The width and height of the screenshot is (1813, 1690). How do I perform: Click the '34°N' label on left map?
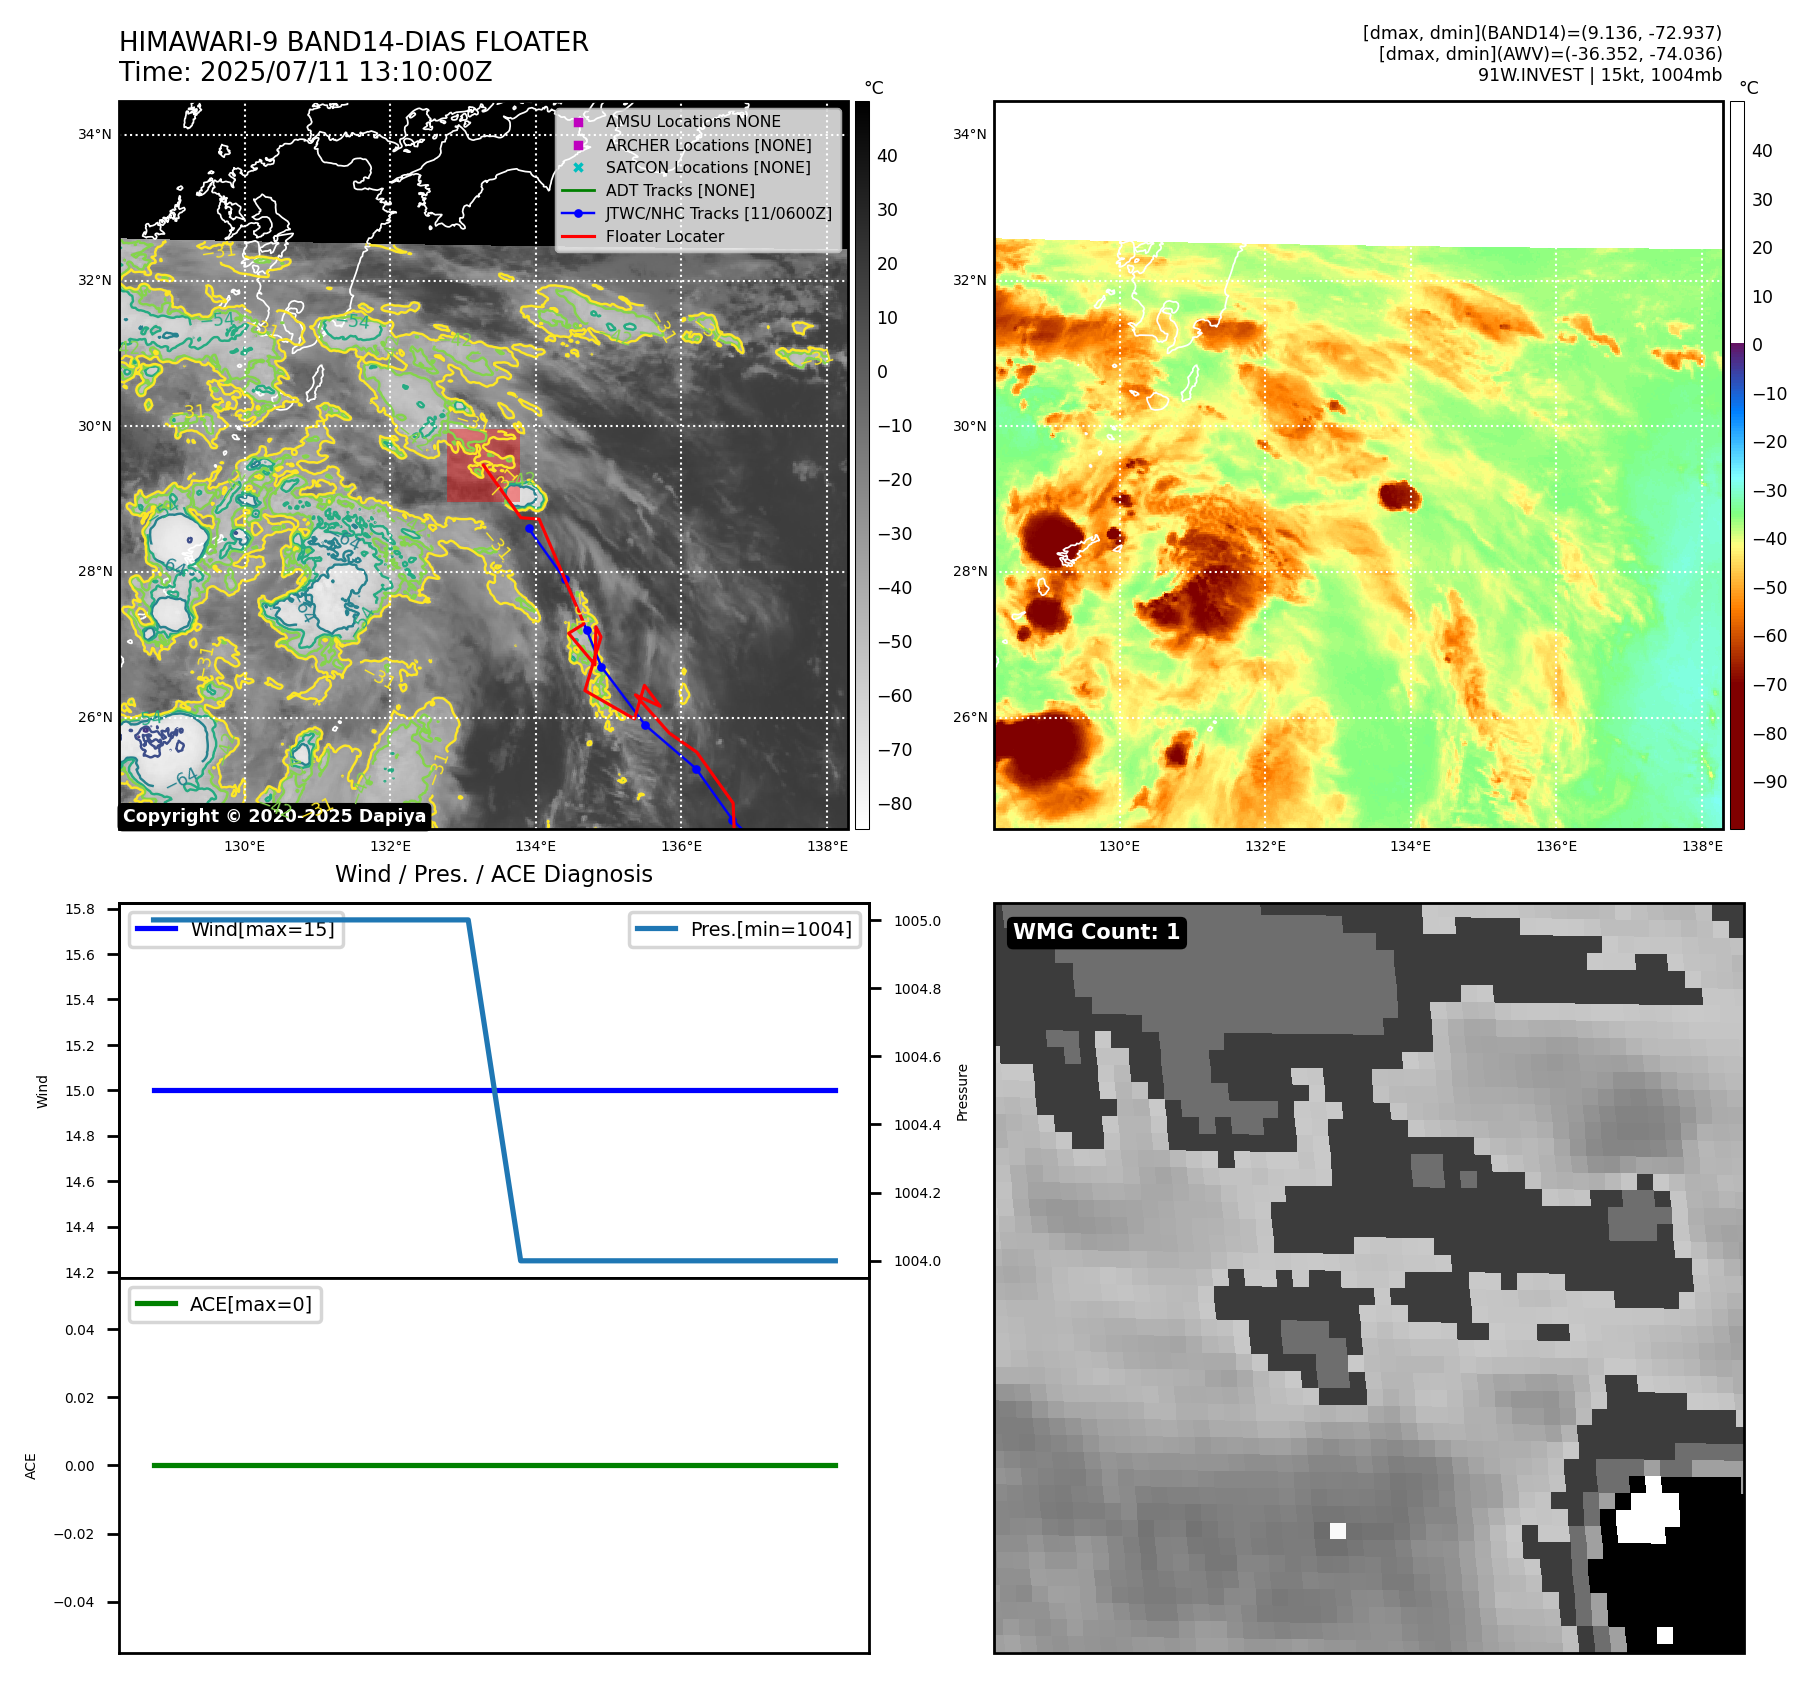point(95,135)
